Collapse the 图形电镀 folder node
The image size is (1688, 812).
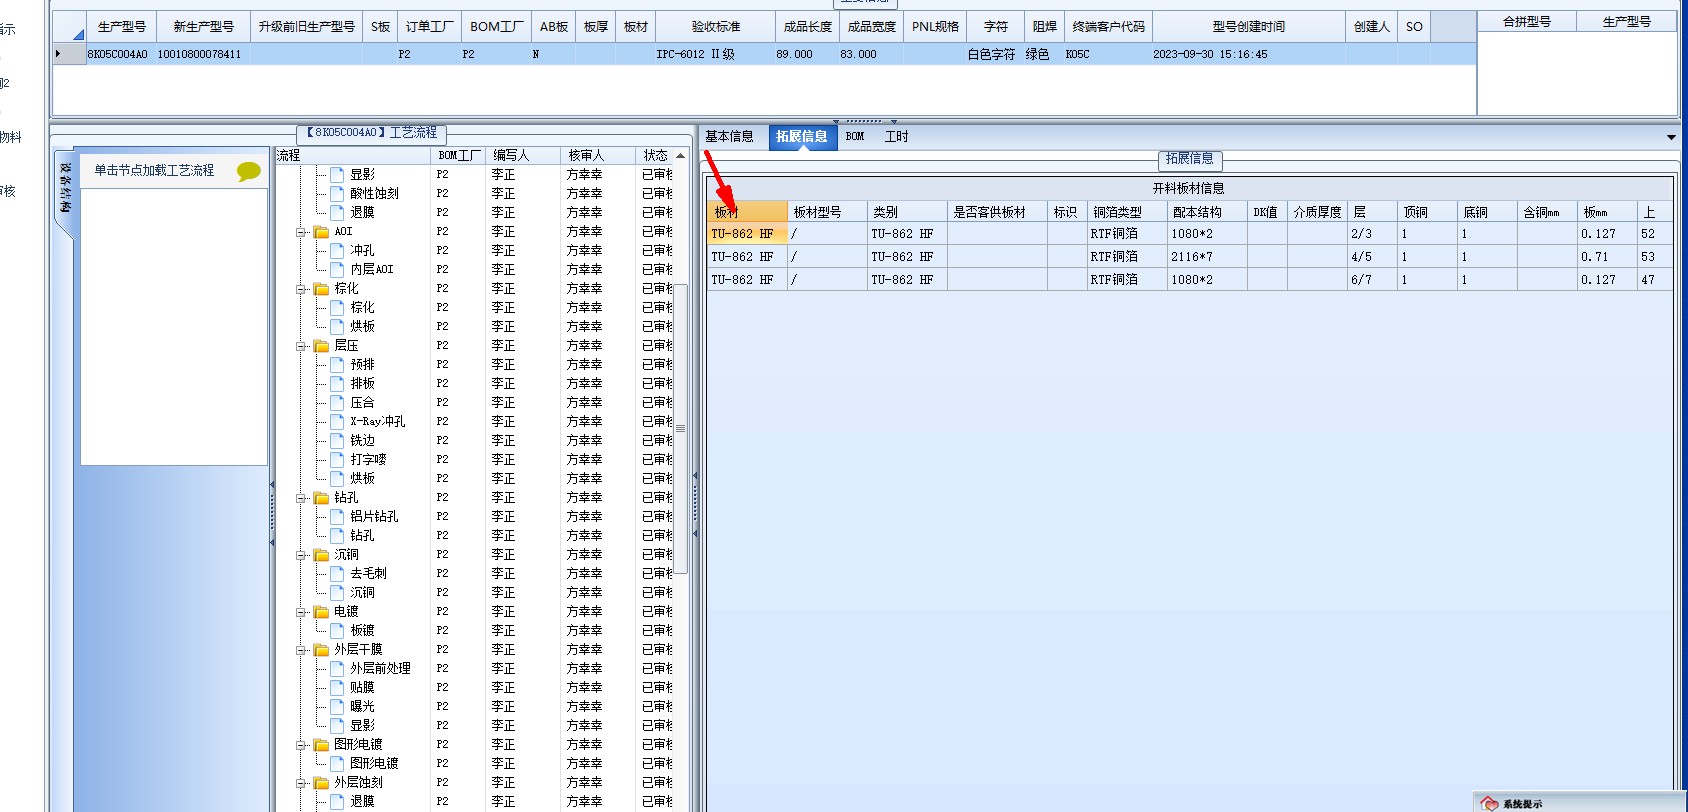301,745
